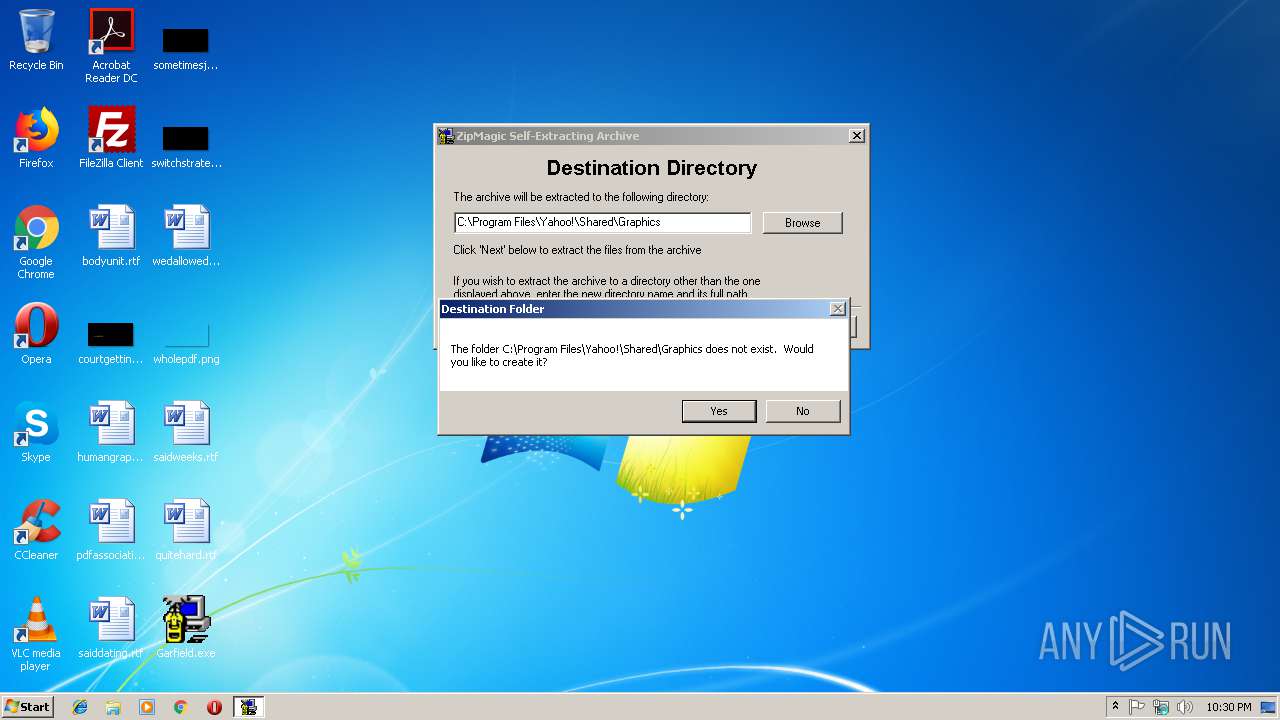Select the saidweeks.rtf document icon
This screenshot has width=1280, height=720.
tap(186, 432)
